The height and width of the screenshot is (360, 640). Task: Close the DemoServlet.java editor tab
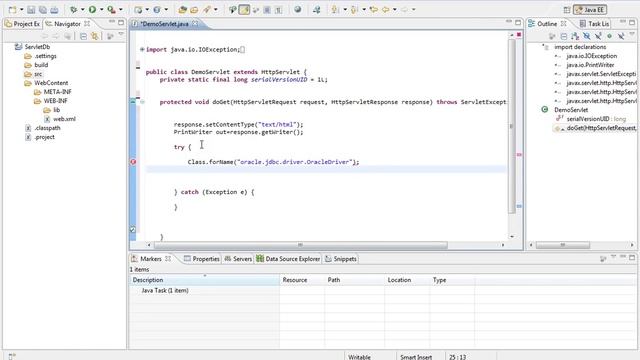195,24
